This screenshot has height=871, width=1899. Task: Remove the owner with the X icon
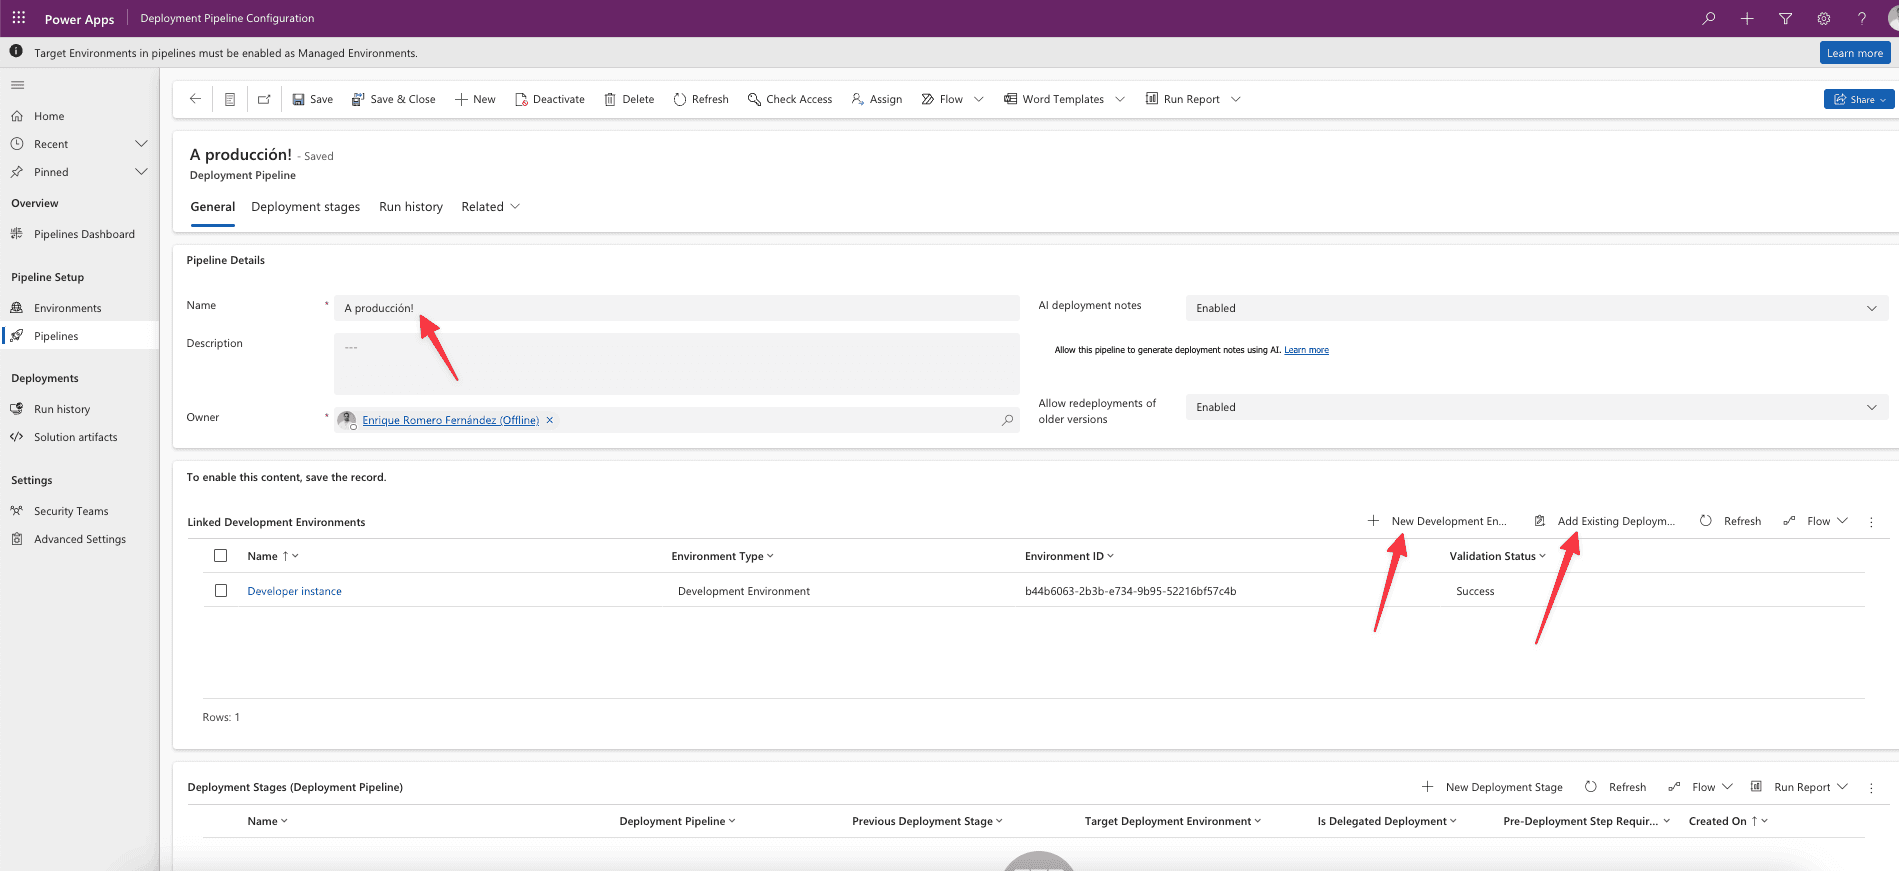pos(550,420)
